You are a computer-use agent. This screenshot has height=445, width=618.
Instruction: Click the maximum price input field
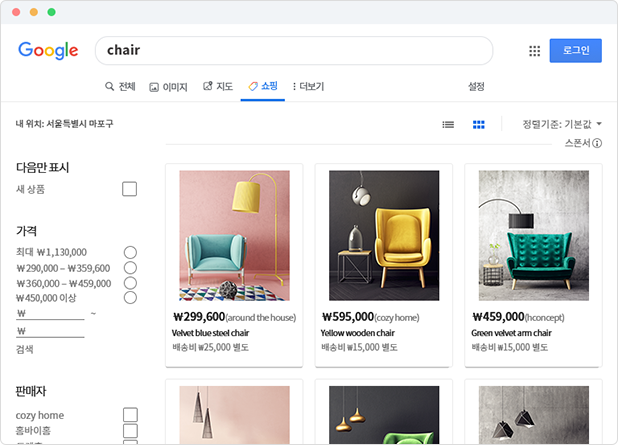click(50, 331)
